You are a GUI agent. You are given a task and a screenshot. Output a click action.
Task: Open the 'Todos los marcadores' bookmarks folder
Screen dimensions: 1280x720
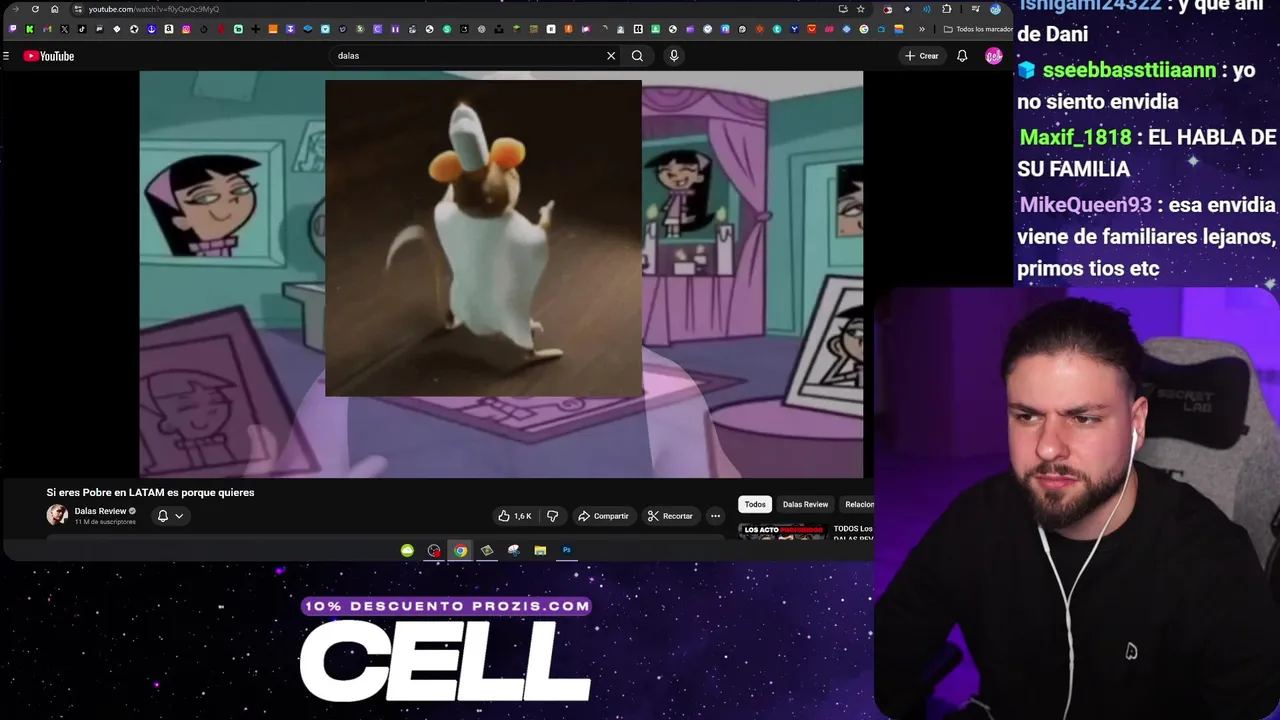pyautogui.click(x=978, y=29)
